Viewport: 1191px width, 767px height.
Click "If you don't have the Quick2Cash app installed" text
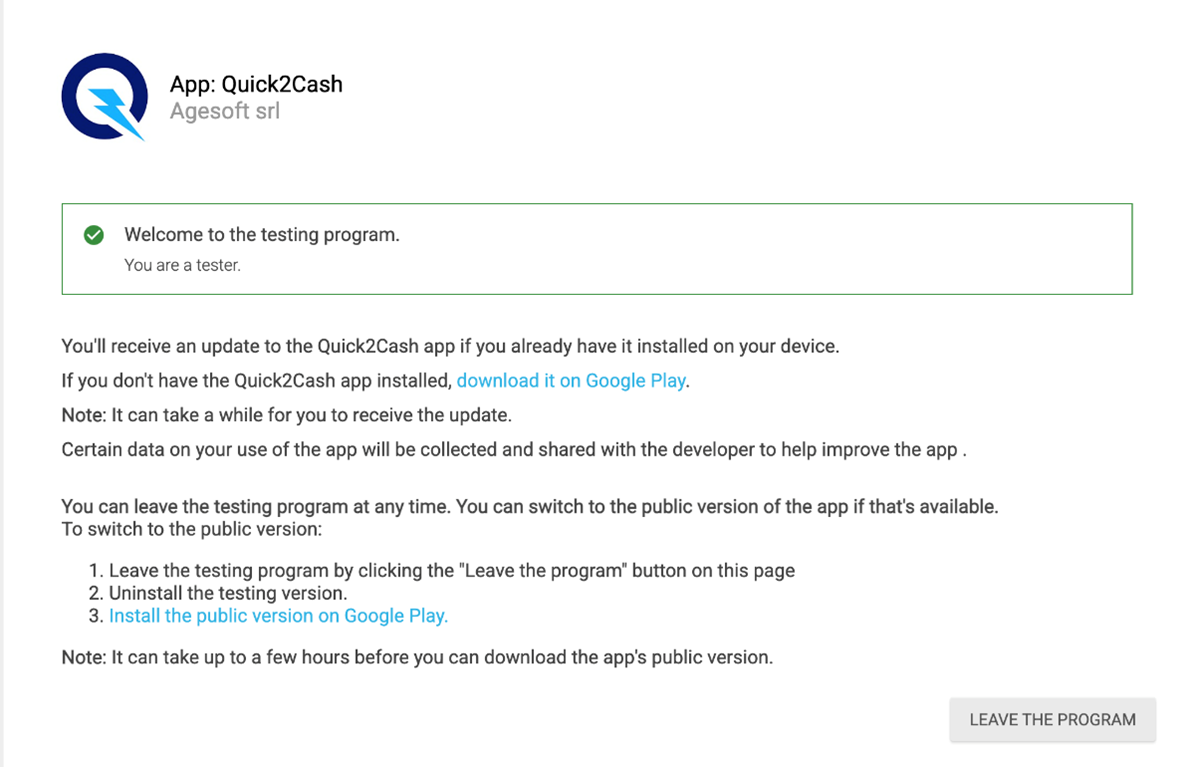[x=257, y=381]
